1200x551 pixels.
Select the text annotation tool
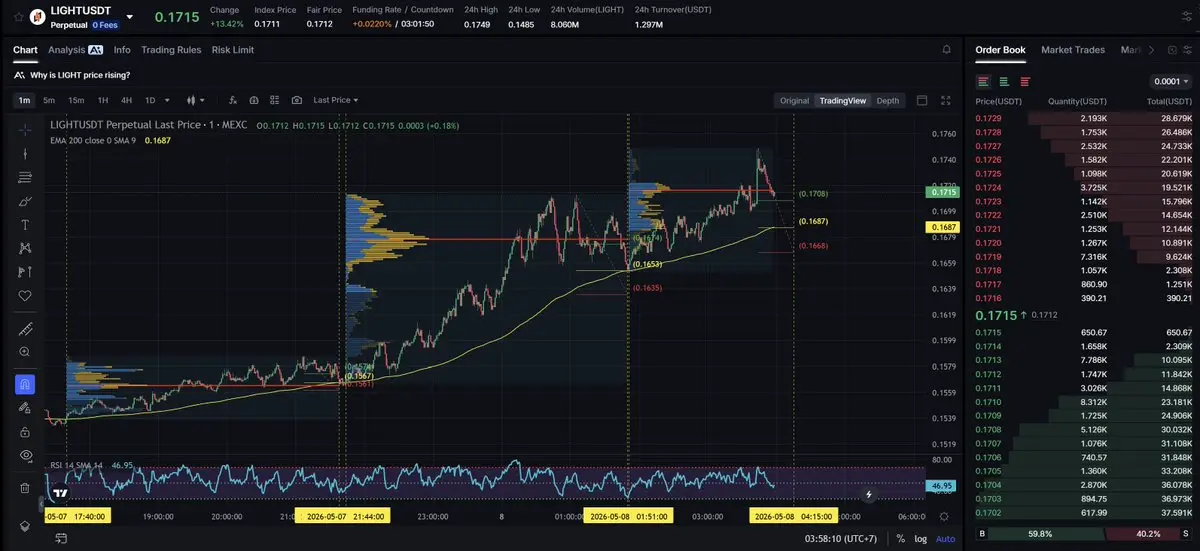pyautogui.click(x=25, y=224)
